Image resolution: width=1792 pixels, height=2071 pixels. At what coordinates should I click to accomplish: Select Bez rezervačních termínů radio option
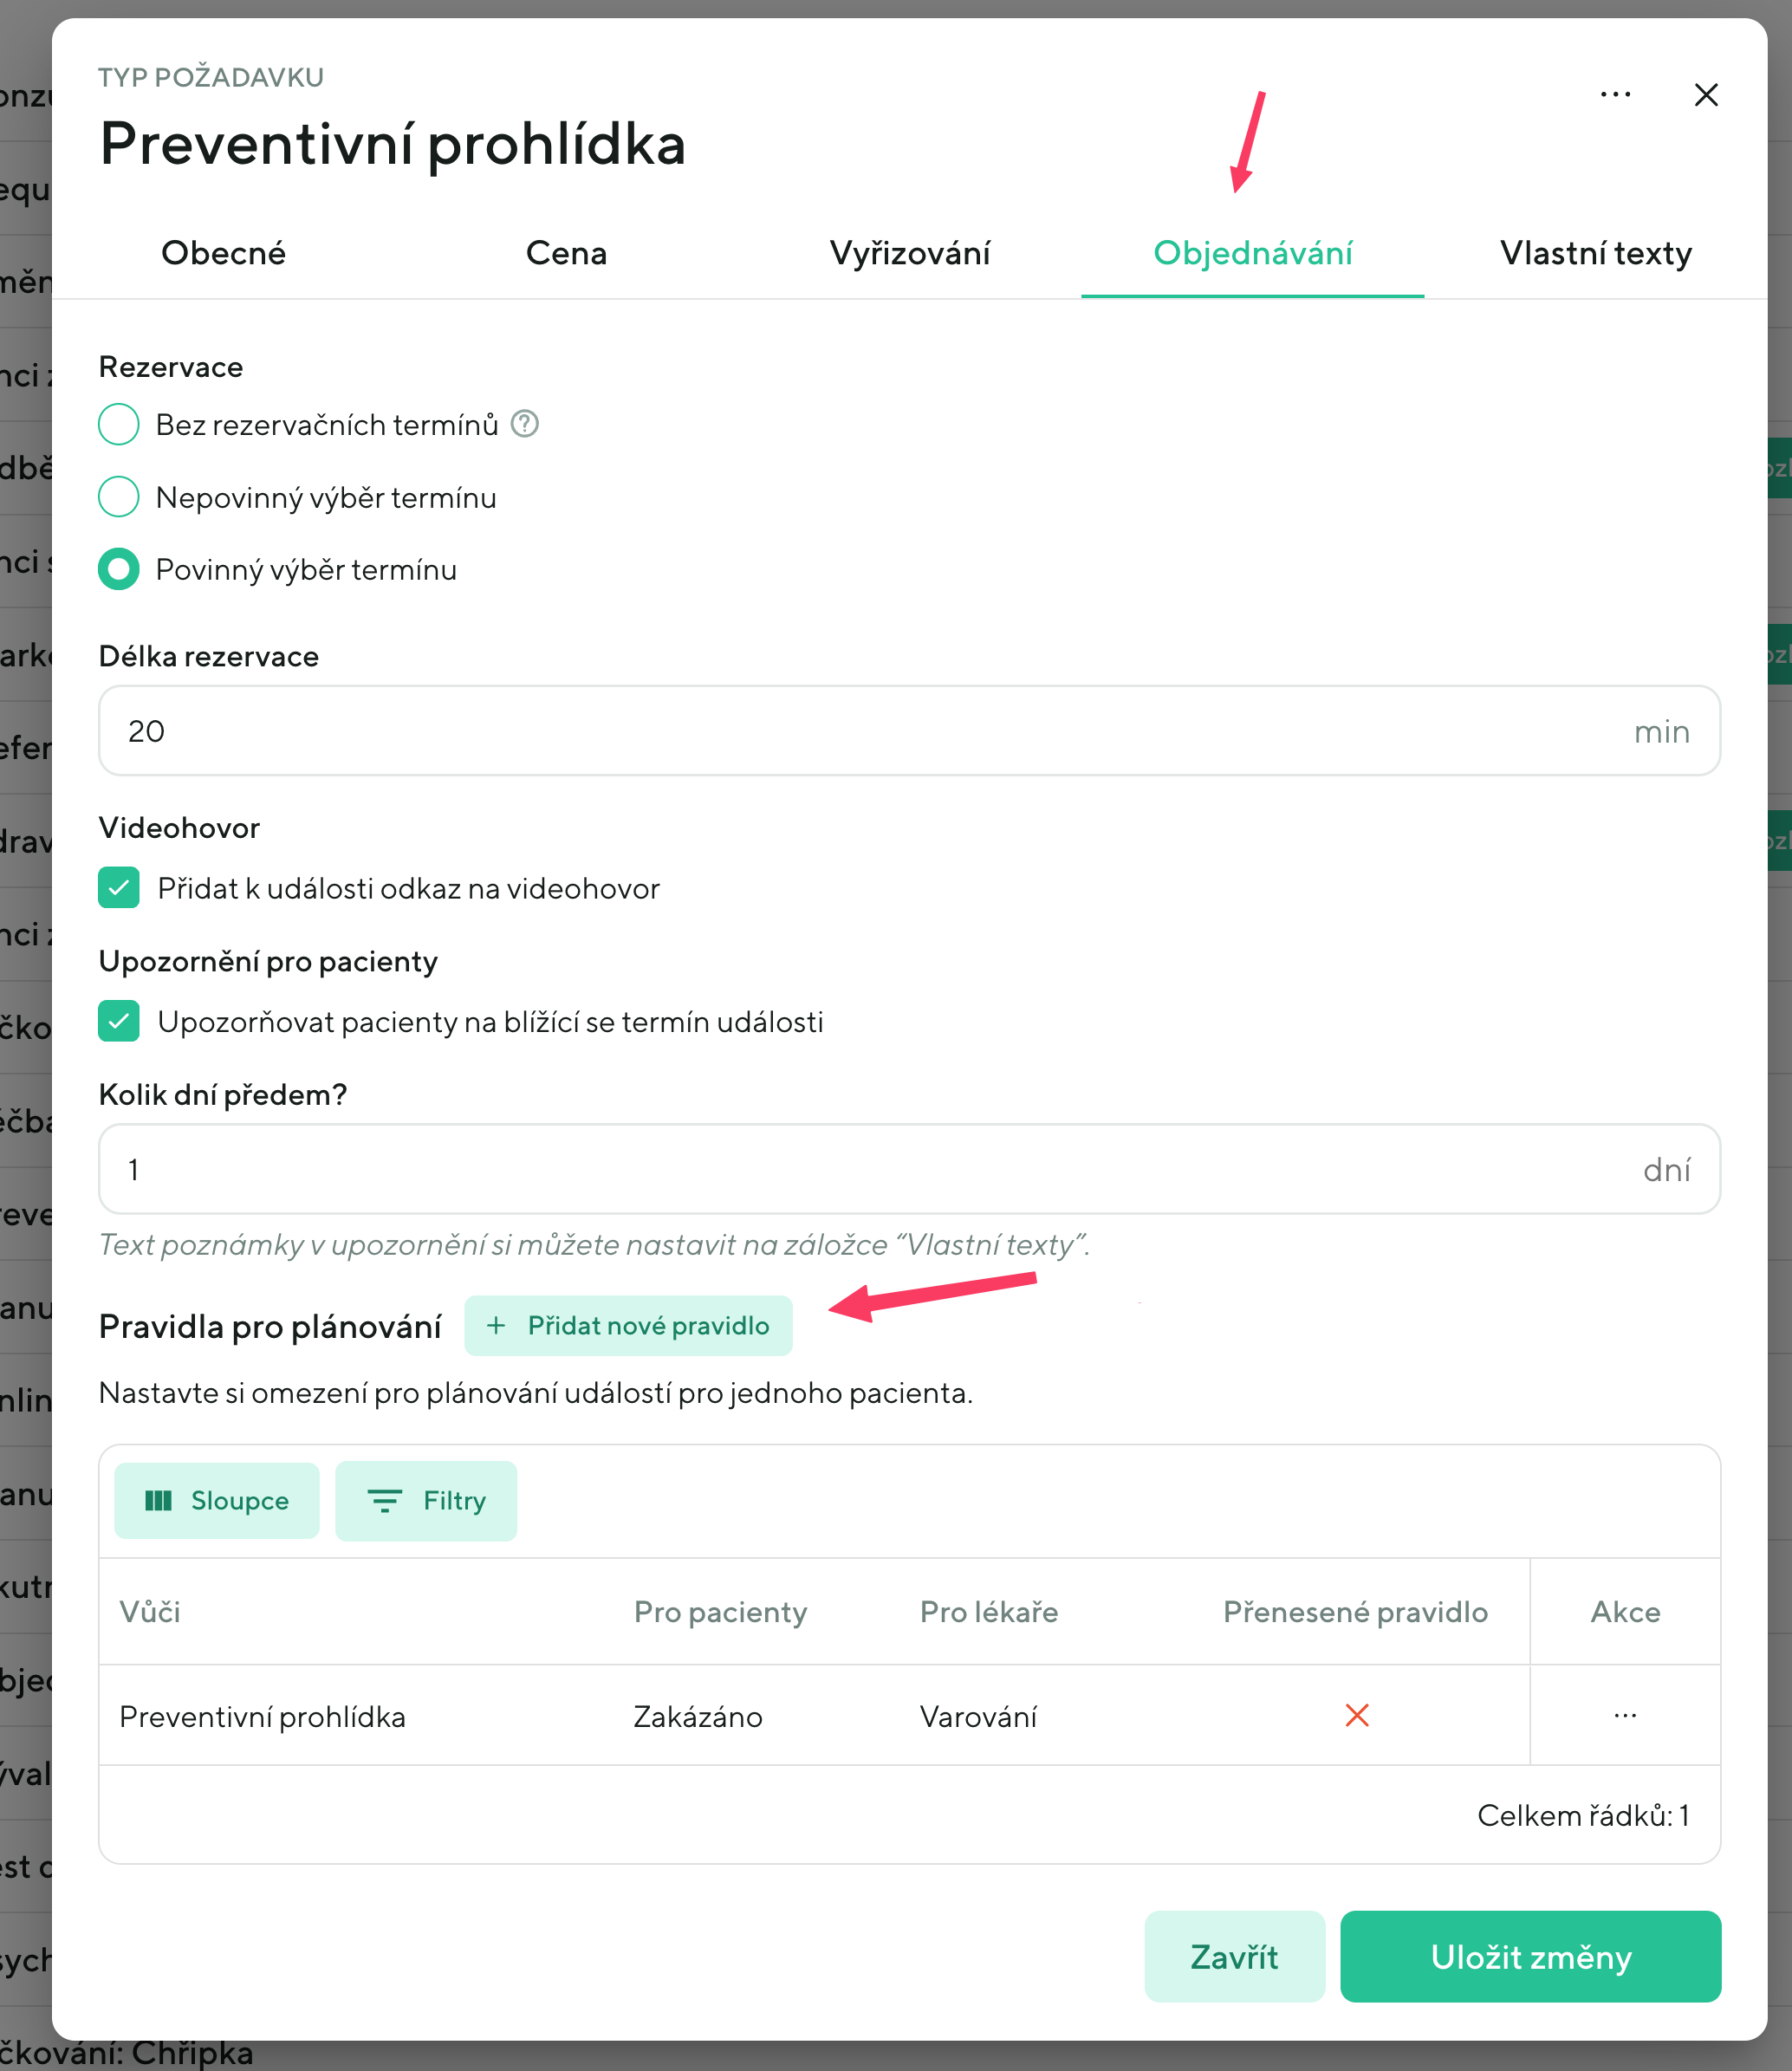pyautogui.click(x=119, y=424)
